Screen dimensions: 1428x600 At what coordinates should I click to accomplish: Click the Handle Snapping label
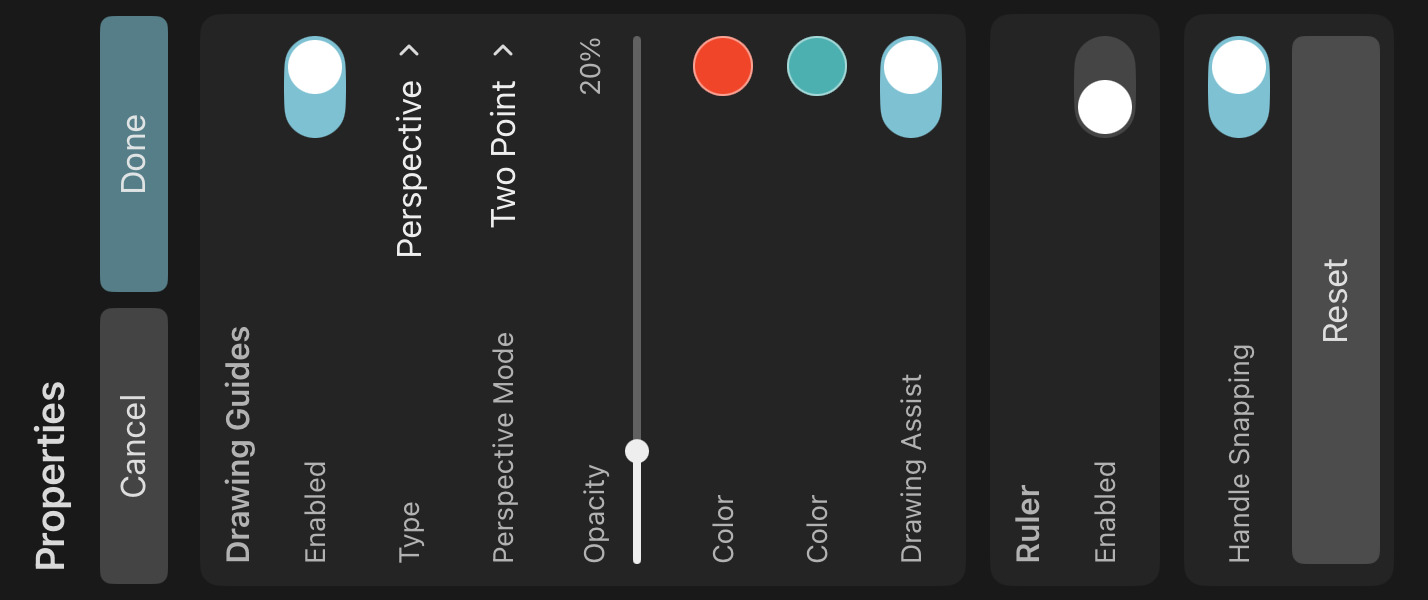click(1239, 453)
